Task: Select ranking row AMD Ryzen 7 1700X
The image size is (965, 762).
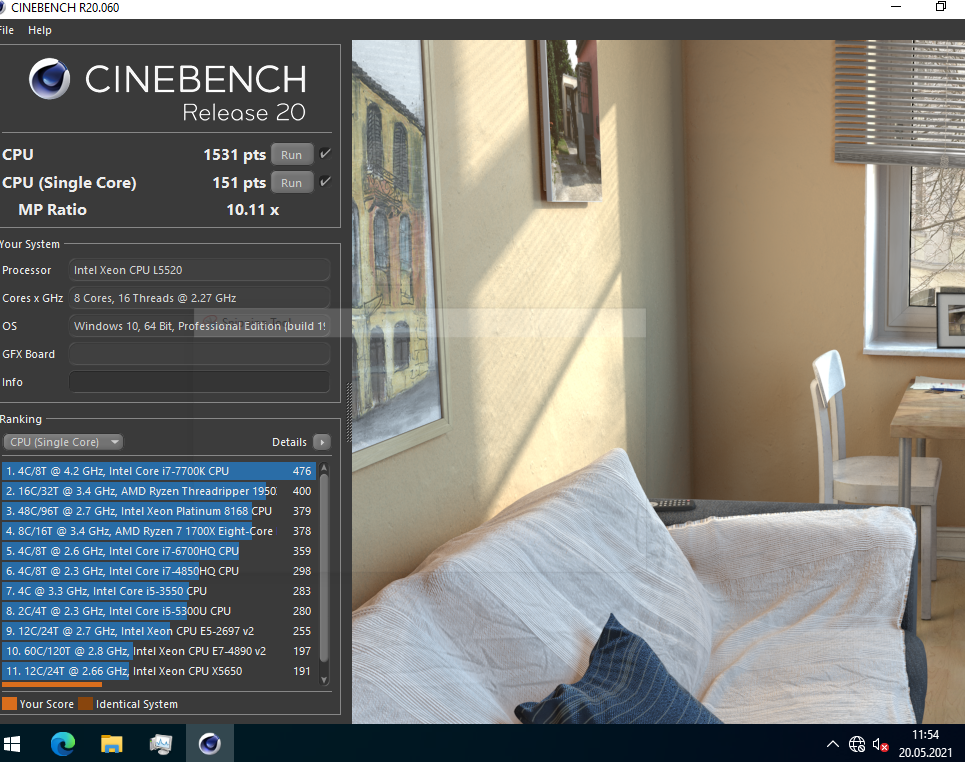Action: coord(159,531)
